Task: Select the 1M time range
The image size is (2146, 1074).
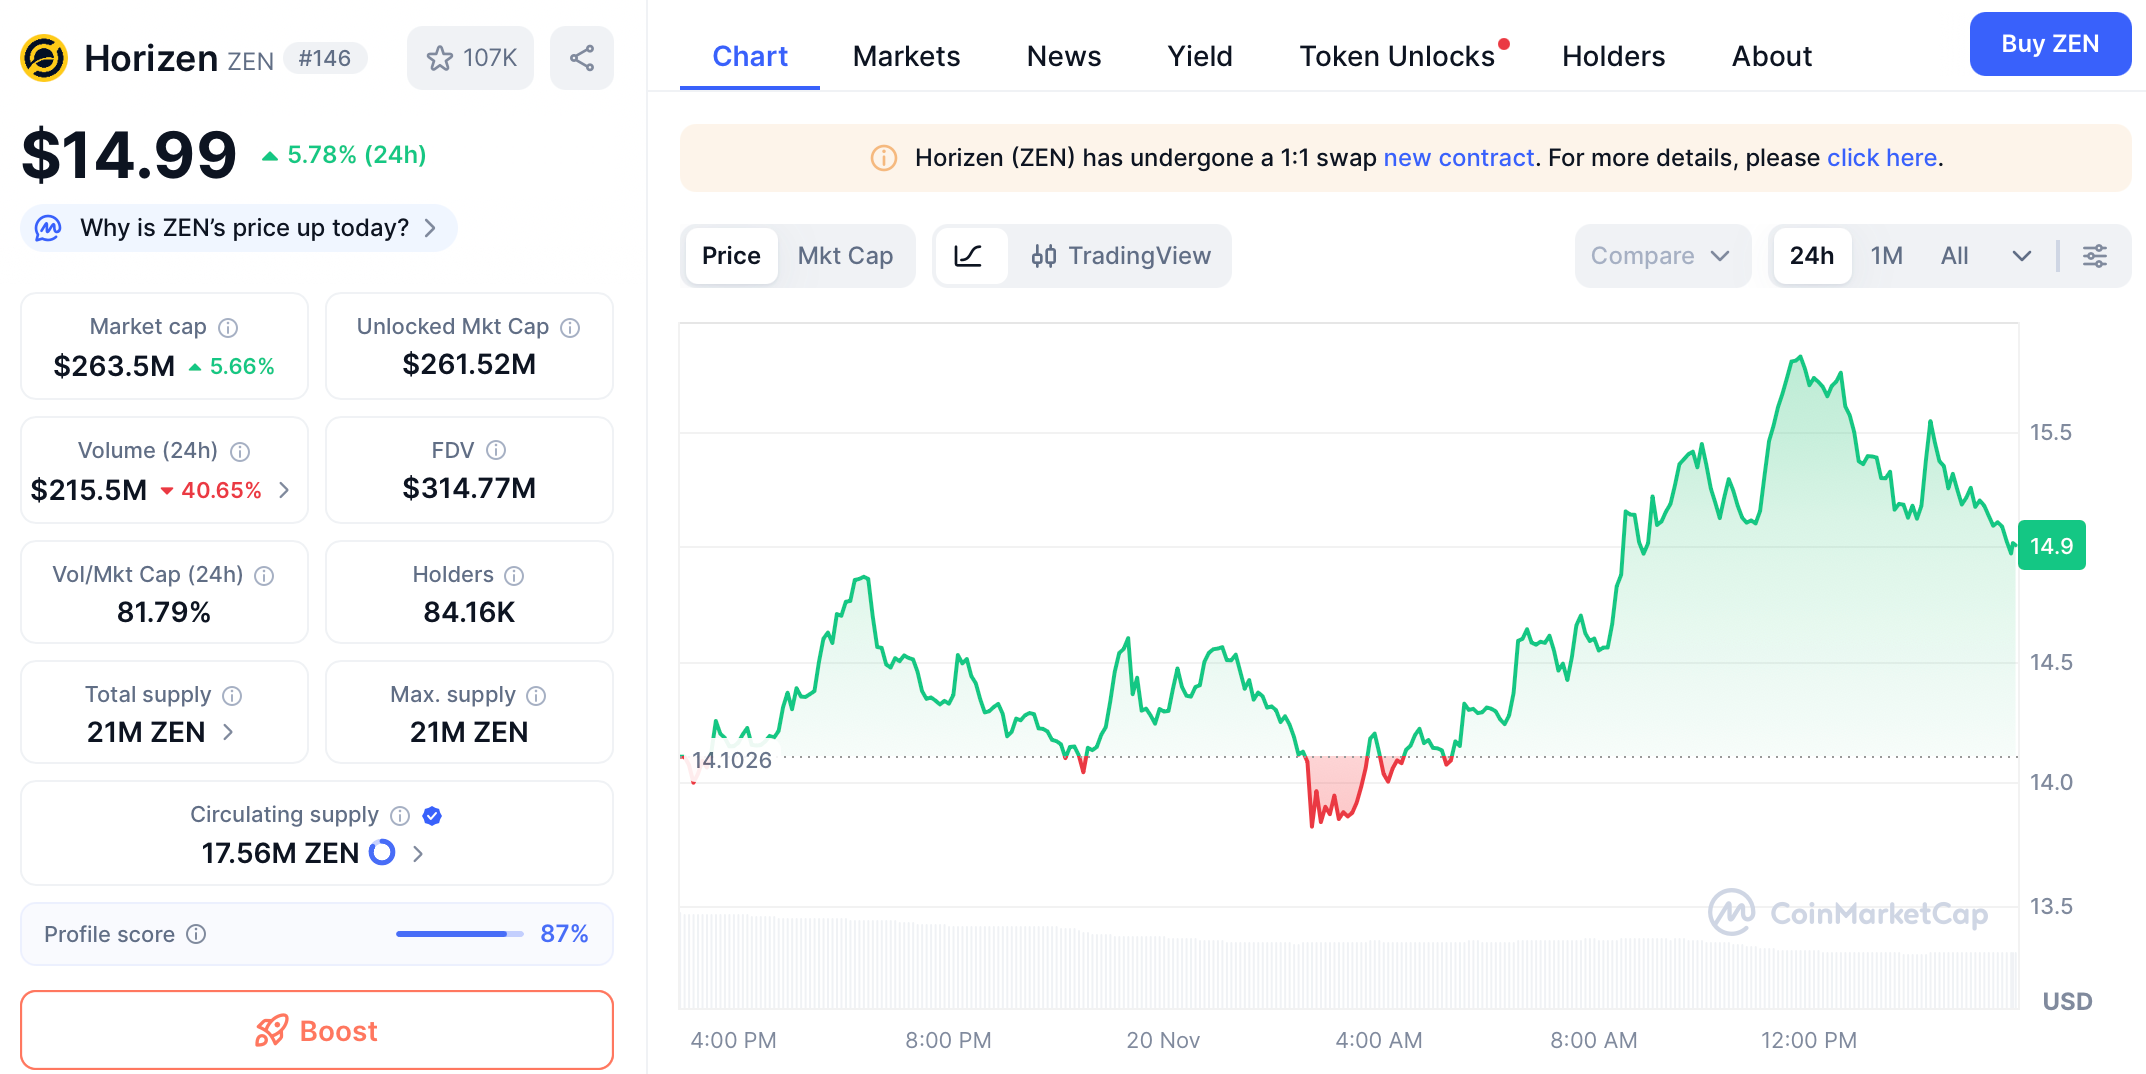Action: pos(1886,256)
